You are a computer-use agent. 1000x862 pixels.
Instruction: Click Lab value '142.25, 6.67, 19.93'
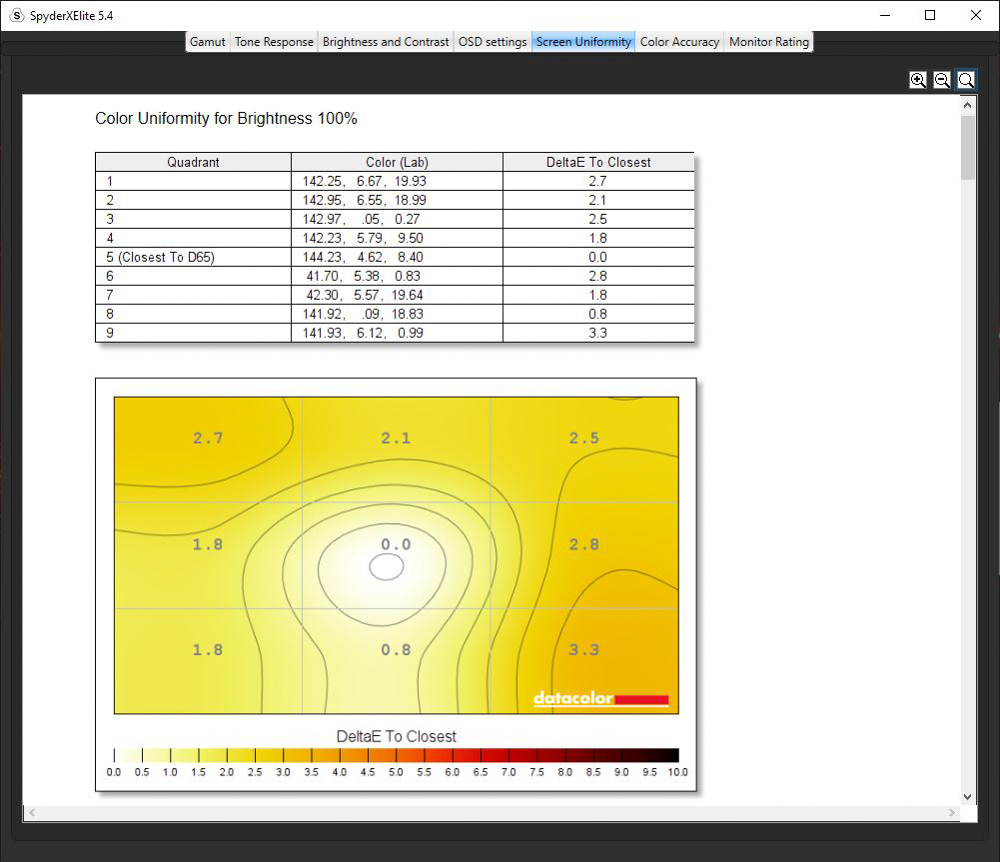[364, 181]
